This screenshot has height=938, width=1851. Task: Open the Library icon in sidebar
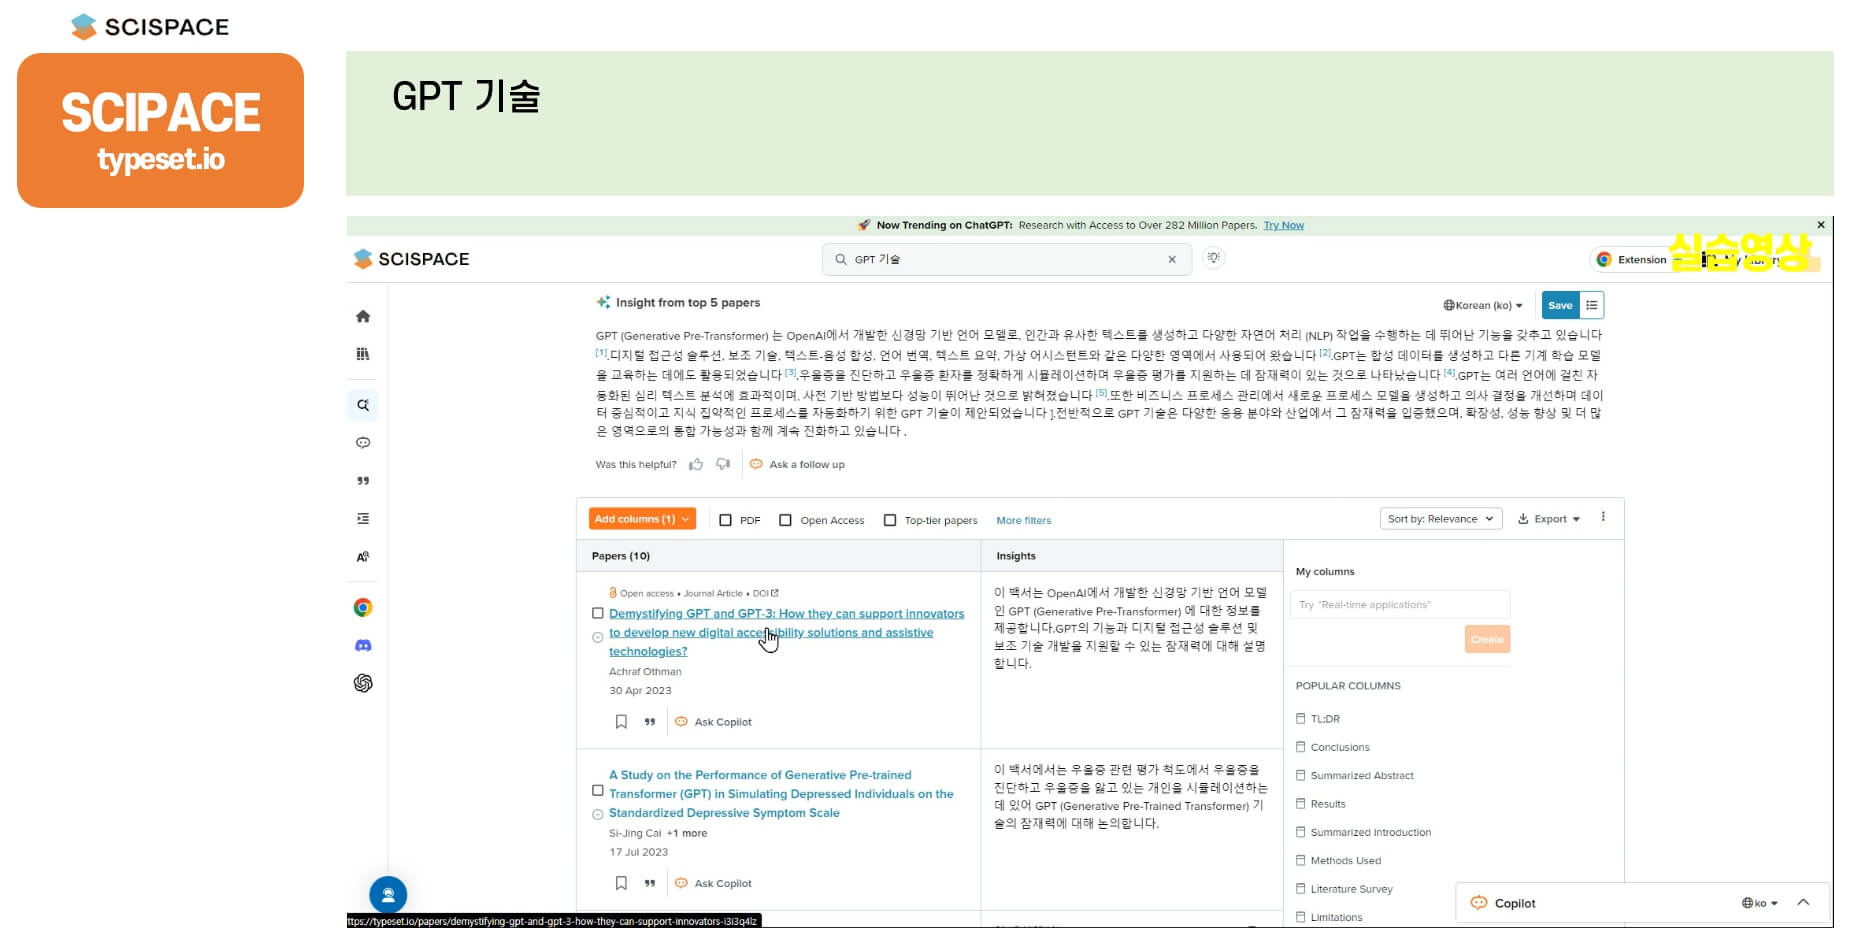[363, 354]
